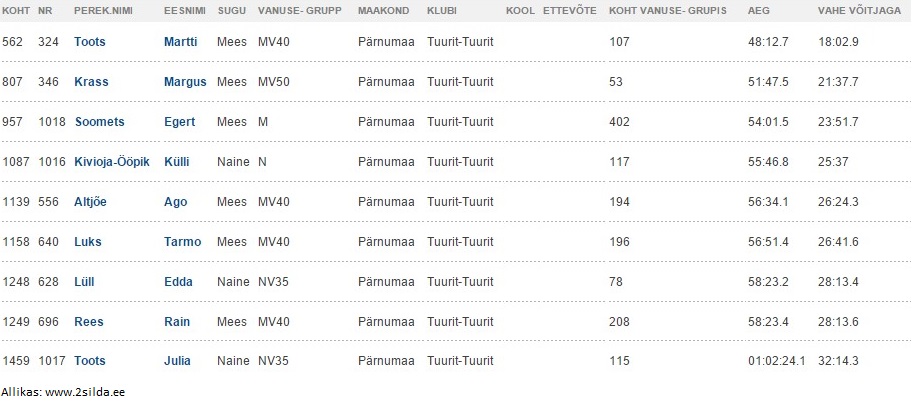The height and width of the screenshot is (402, 912).
Task: Click the Edda first name link
Action: [x=178, y=282]
